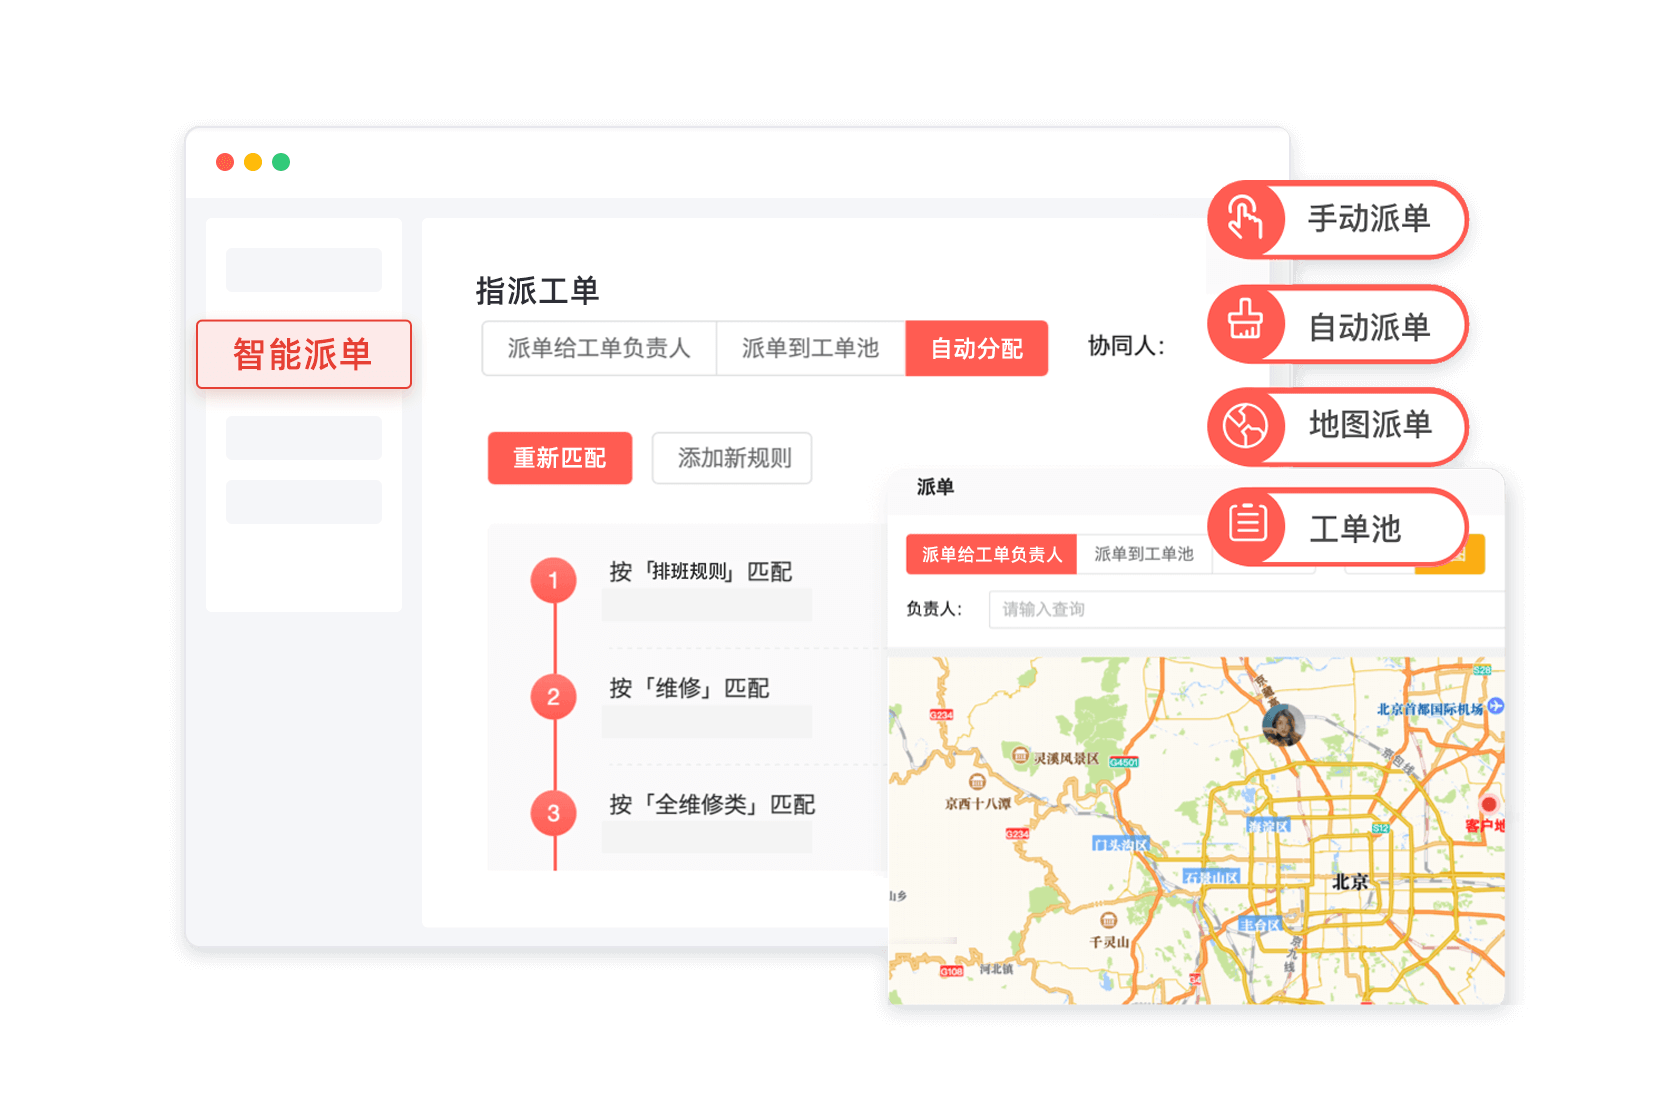This screenshot has width=1660, height=1108.
Task: Click the 千灵山 landmark icon on map
Action: 1108,921
